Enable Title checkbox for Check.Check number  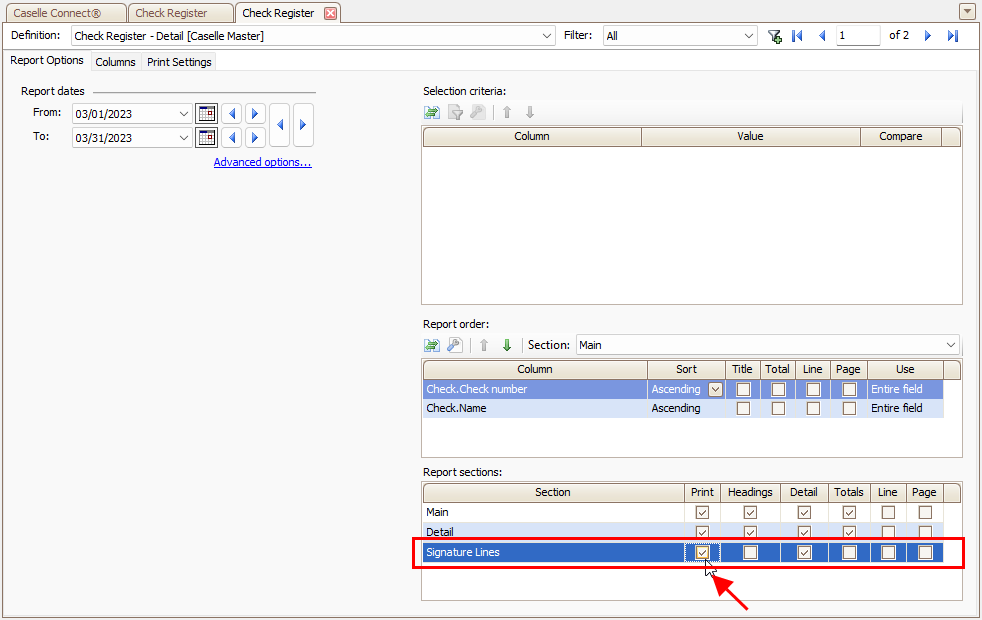click(x=743, y=389)
